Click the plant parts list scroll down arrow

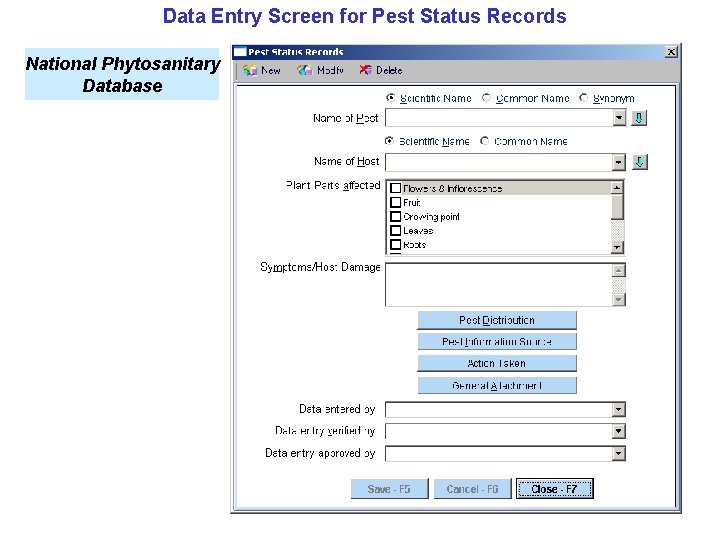point(617,247)
